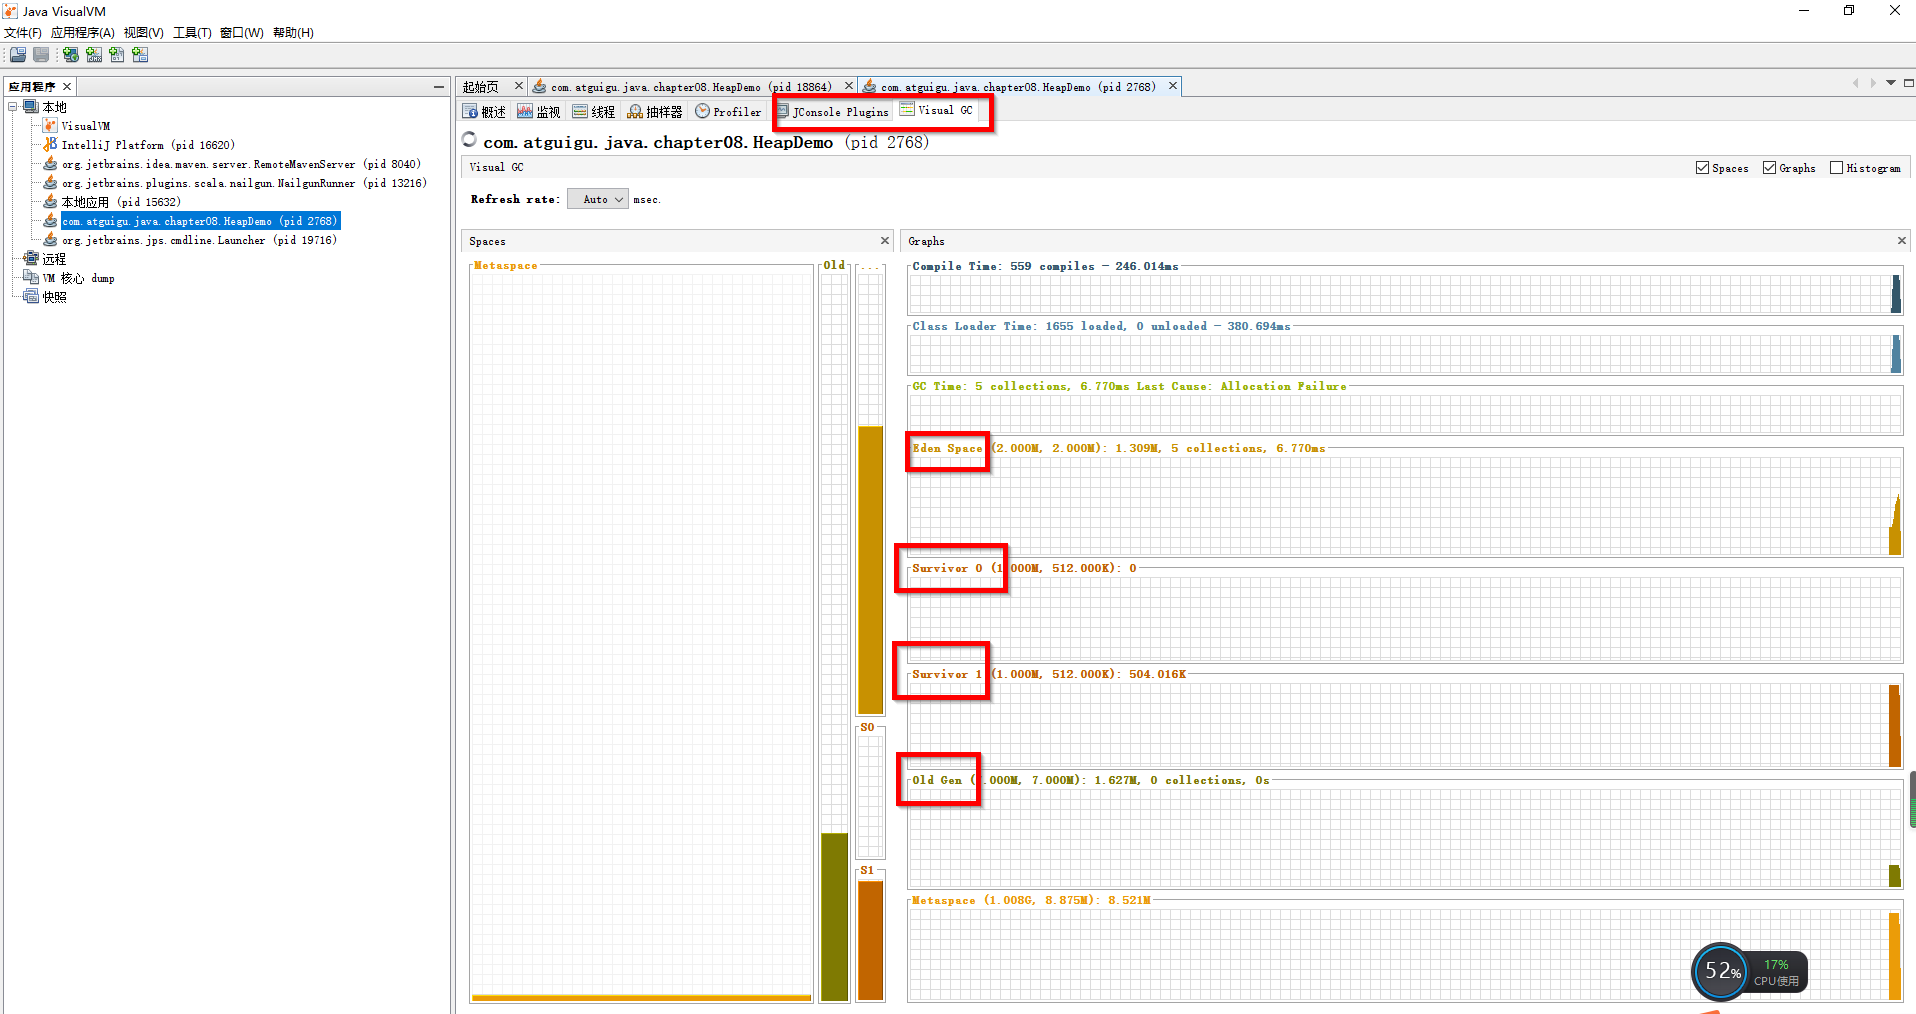Open the 帮助(H) menu

[293, 33]
